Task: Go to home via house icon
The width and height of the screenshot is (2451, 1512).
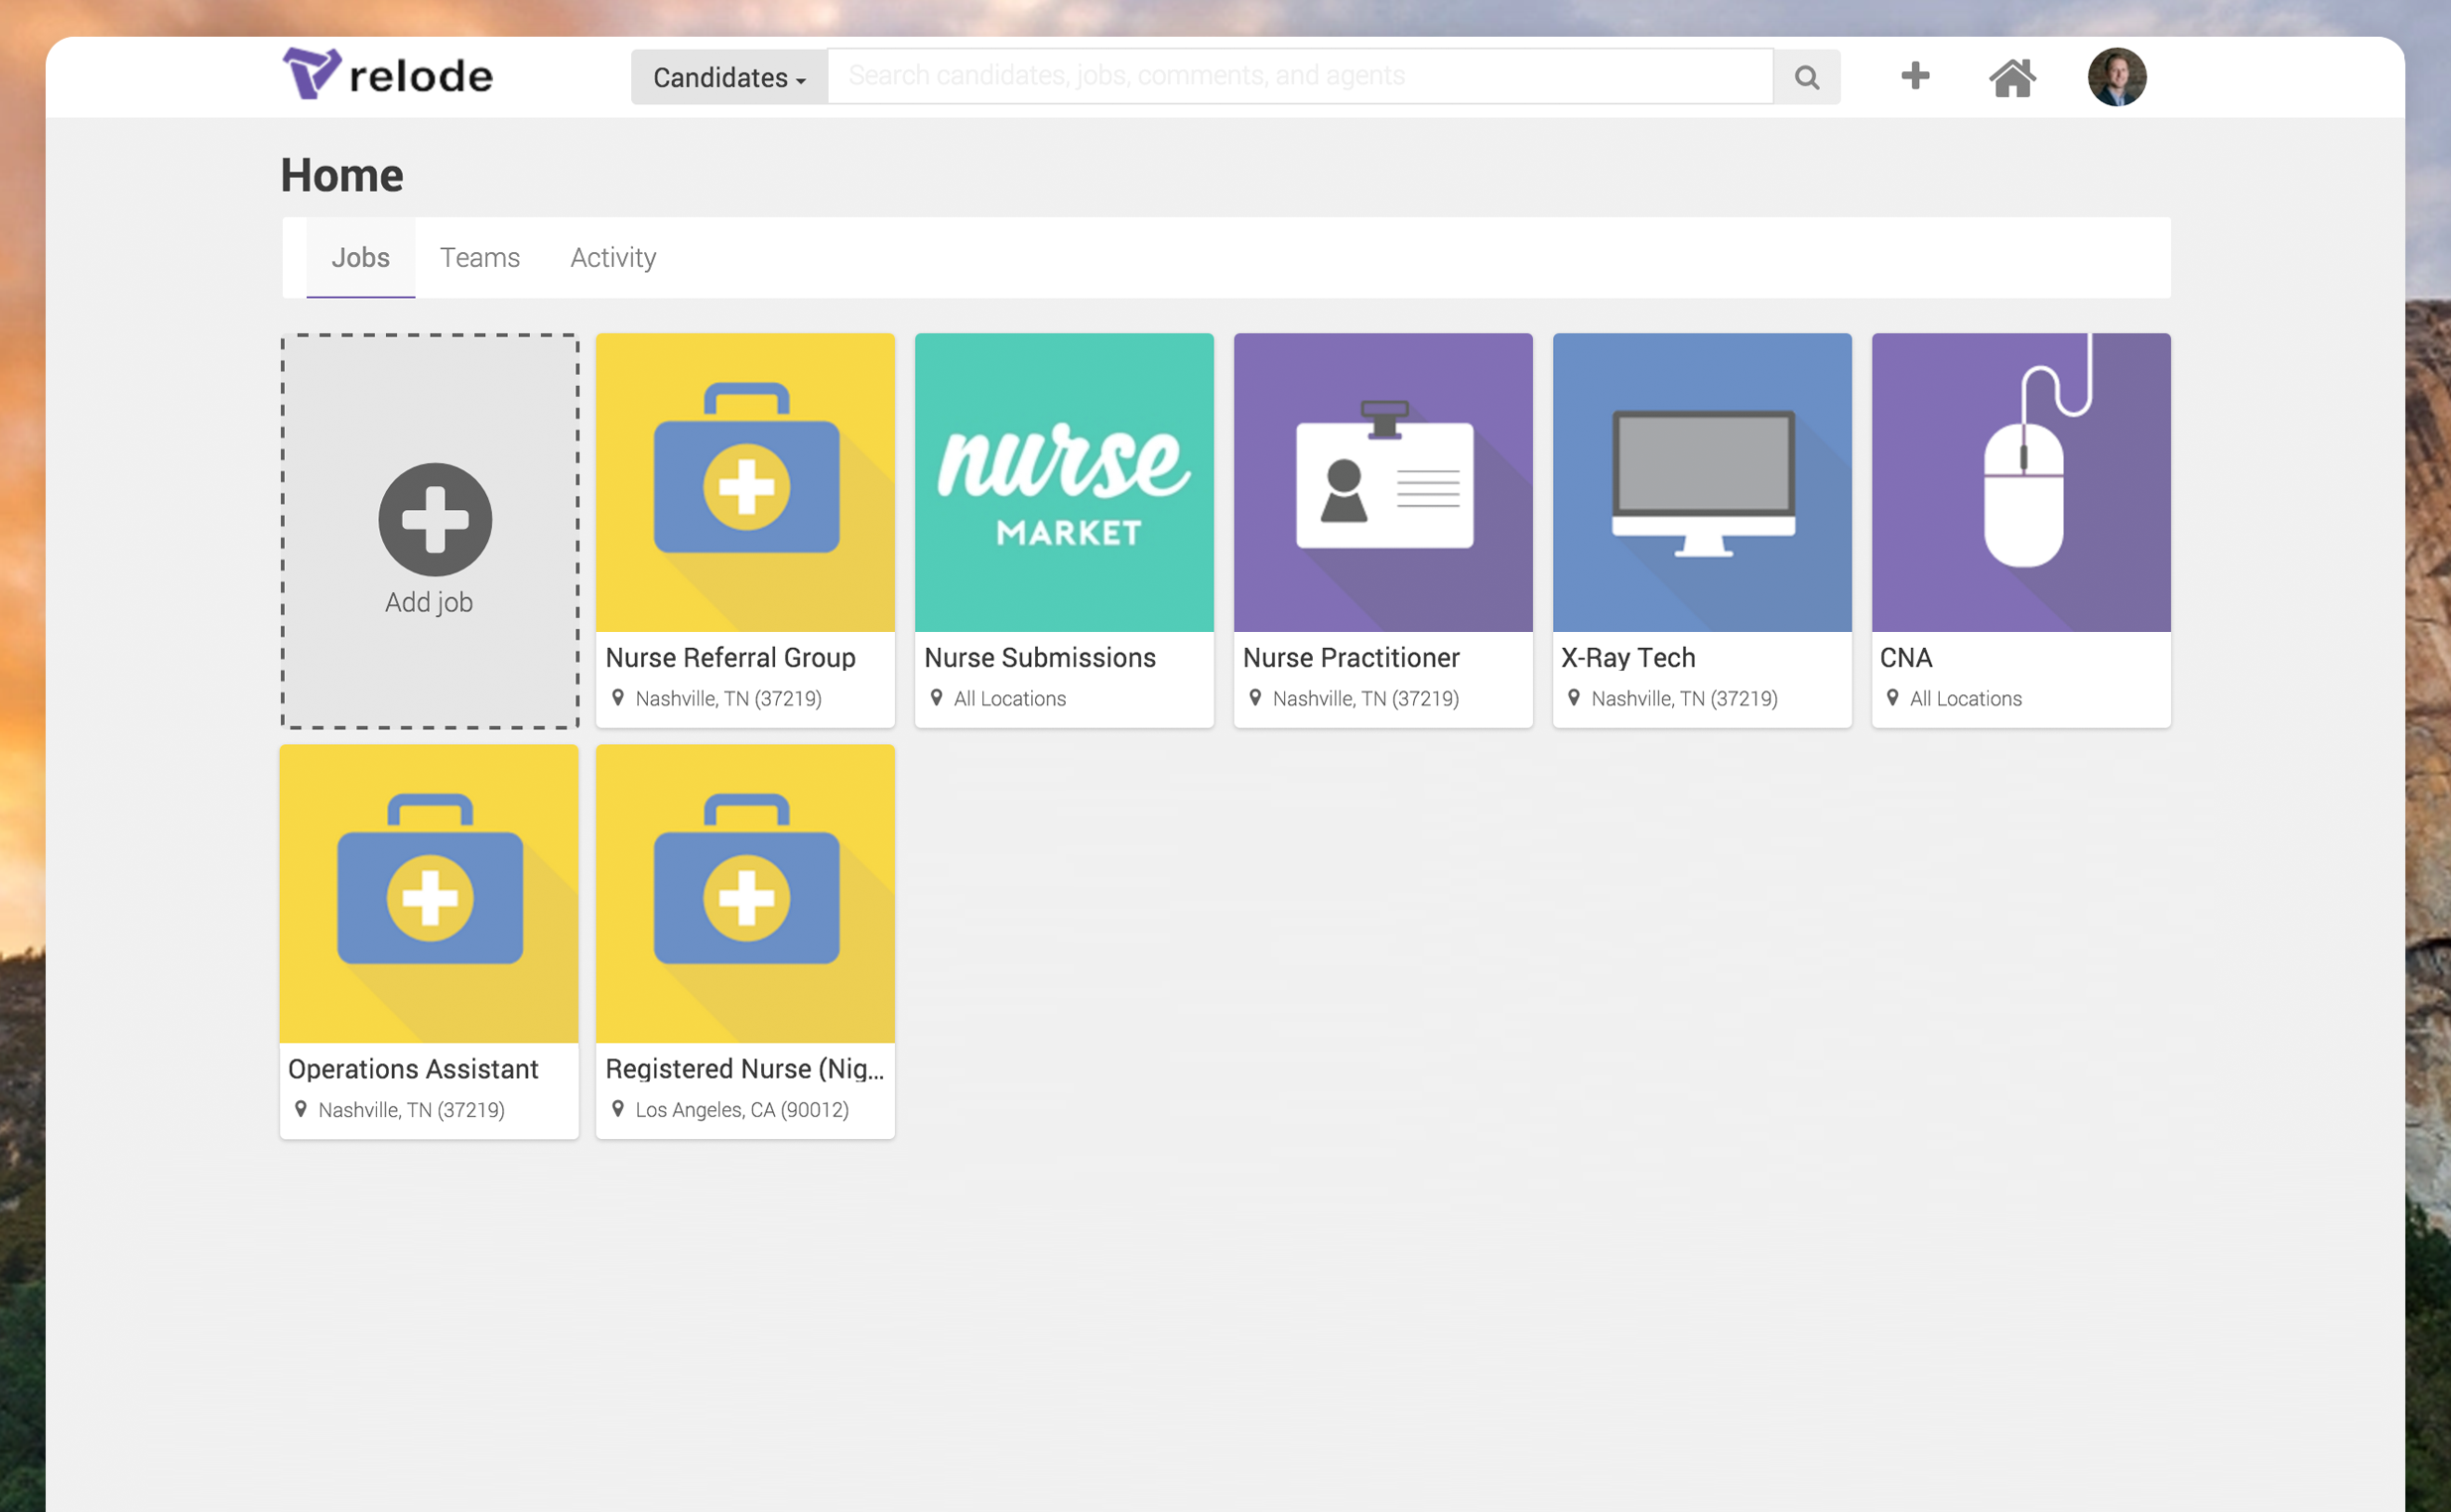Action: coord(2011,77)
